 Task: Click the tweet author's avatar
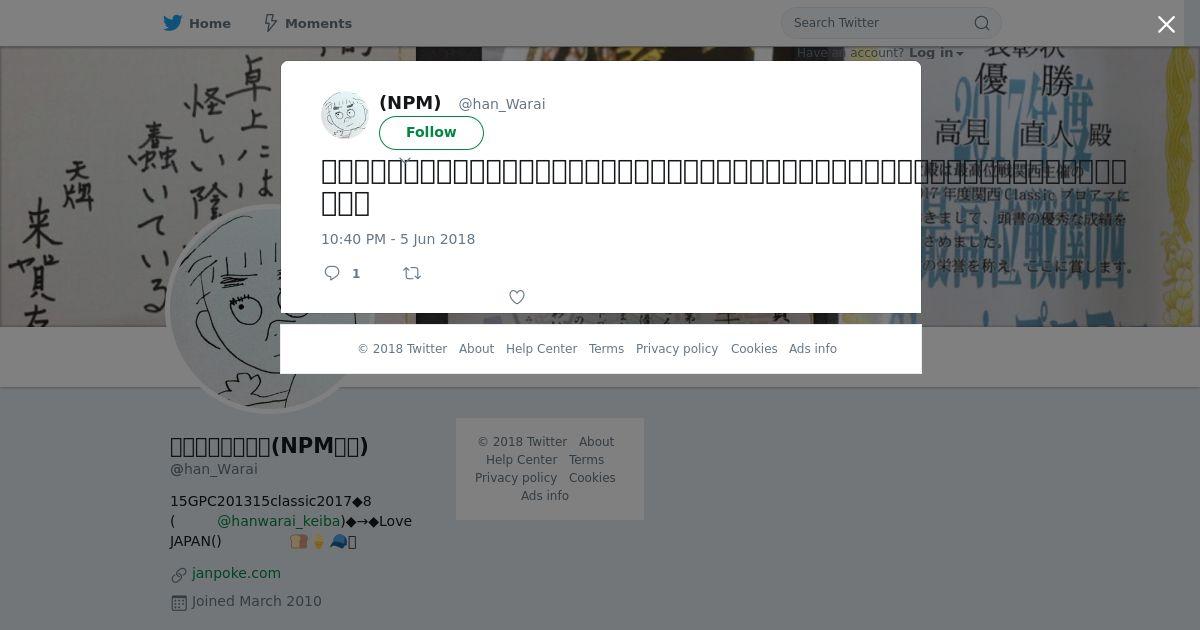pos(345,114)
